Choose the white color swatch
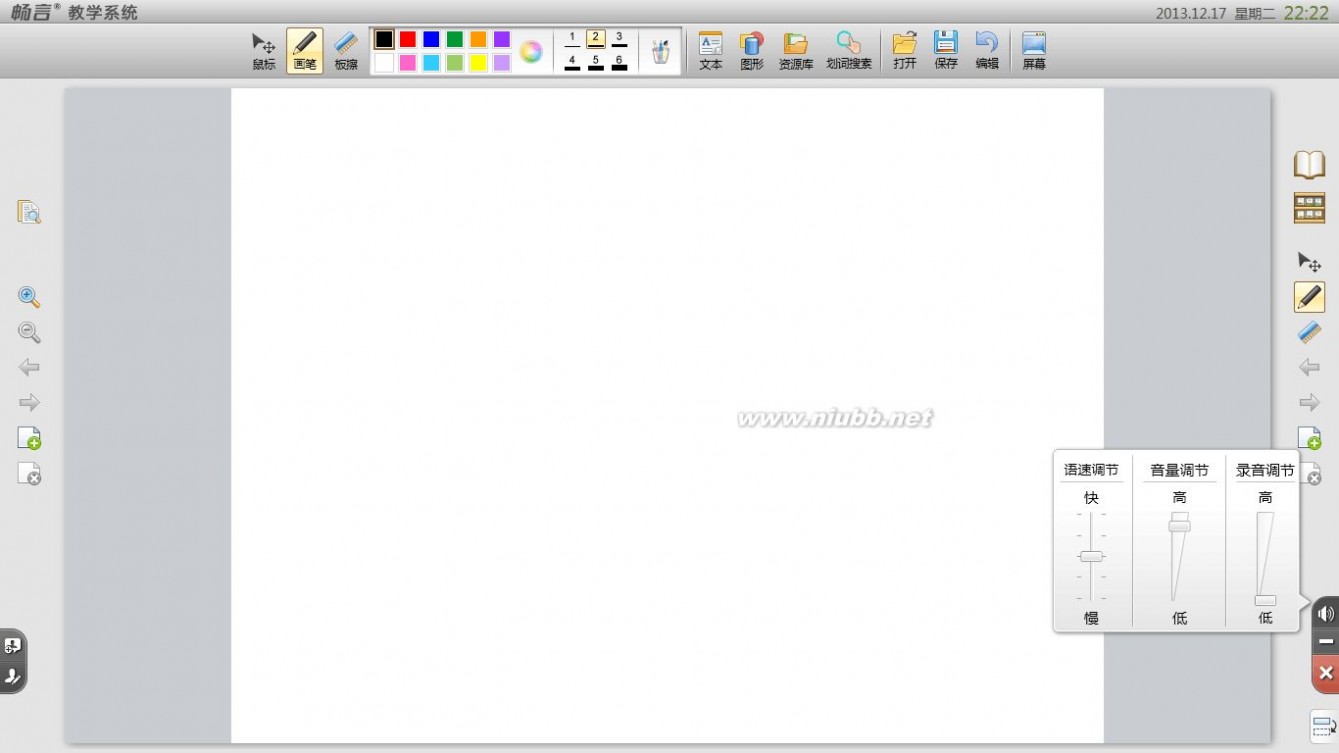Screen dimensions: 1339x753 tap(384, 63)
